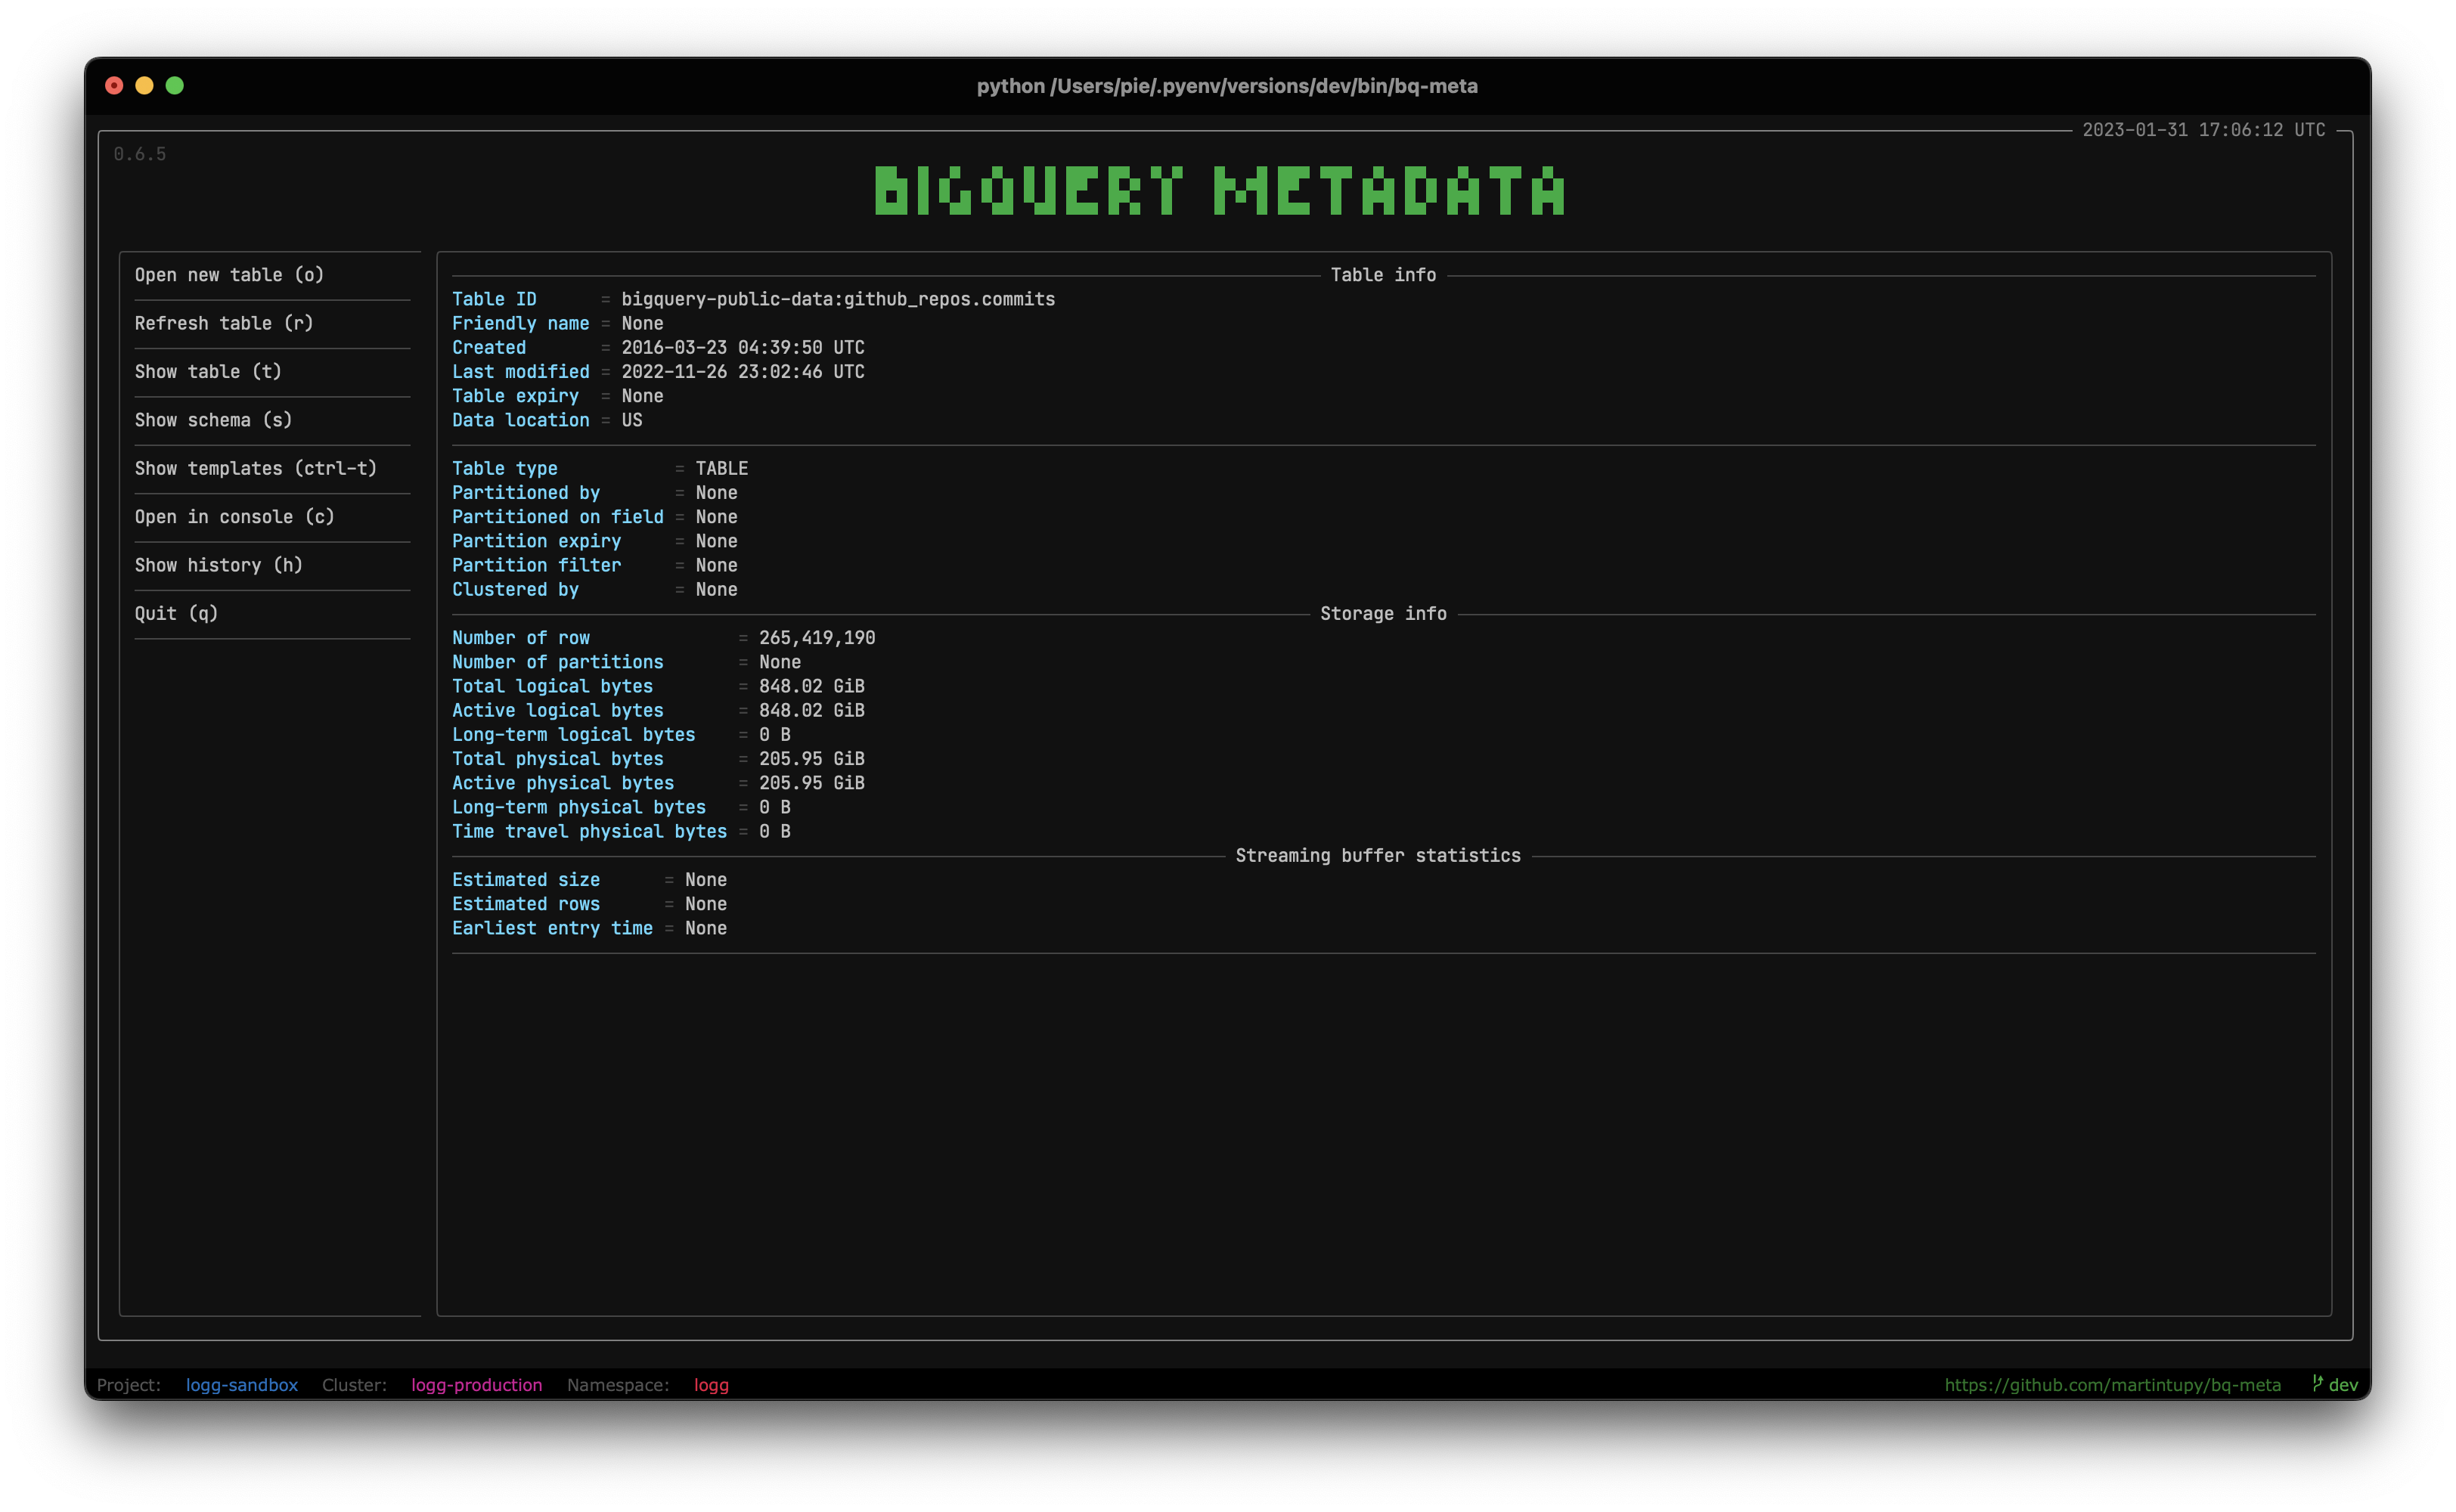Maximize window using green traffic light
Image resolution: width=2456 pixels, height=1512 pixels.
click(x=174, y=86)
